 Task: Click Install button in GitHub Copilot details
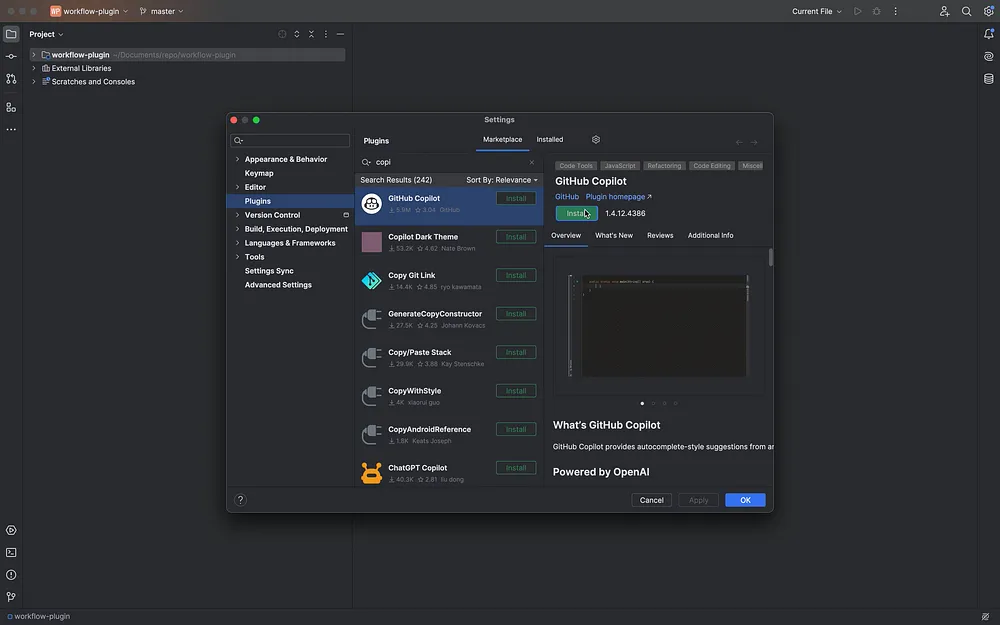(x=577, y=213)
